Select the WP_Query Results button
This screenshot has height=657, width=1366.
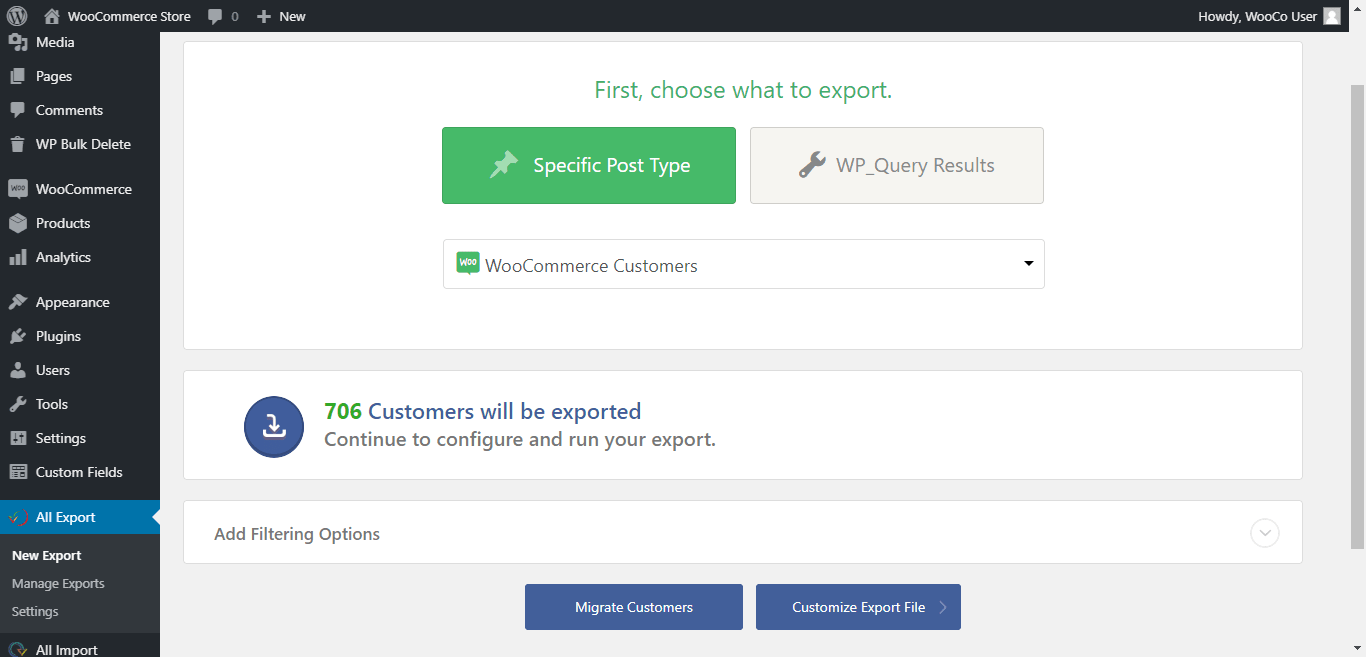[x=897, y=165]
